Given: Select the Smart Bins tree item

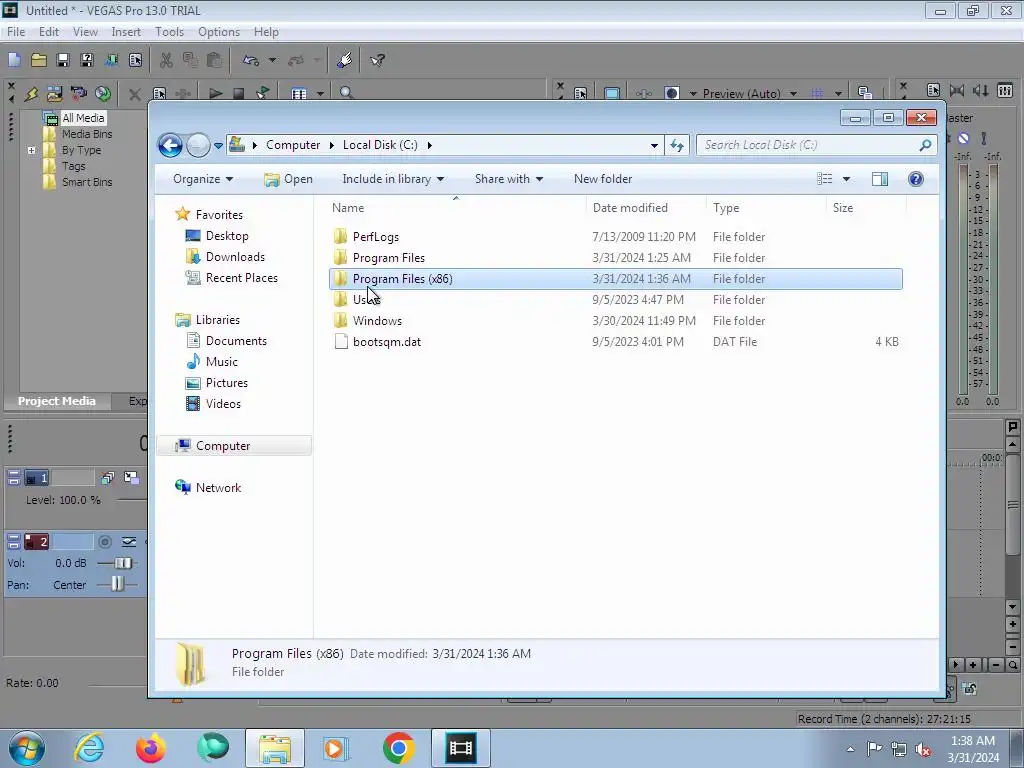Looking at the screenshot, I should coord(87,182).
